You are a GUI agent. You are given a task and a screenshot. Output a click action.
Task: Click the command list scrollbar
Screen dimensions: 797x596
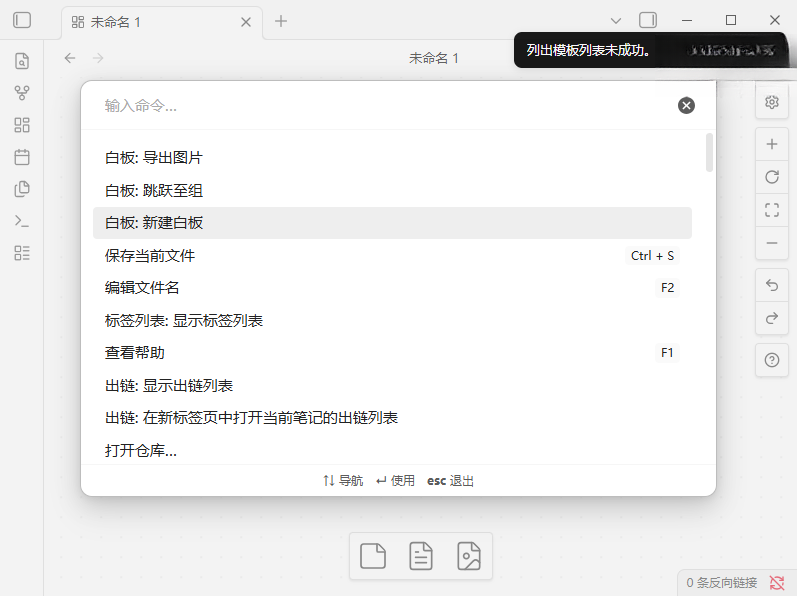coord(709,152)
